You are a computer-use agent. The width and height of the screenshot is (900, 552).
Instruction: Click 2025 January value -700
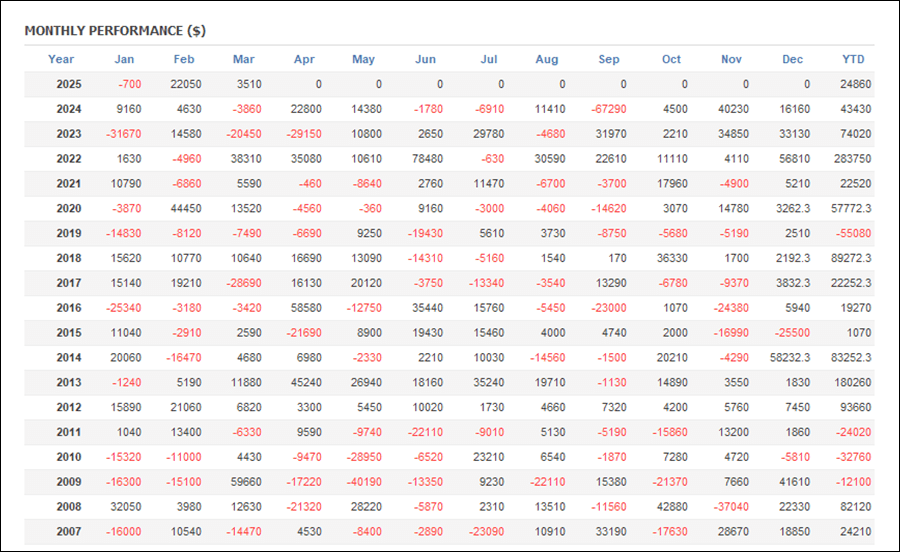click(130, 84)
